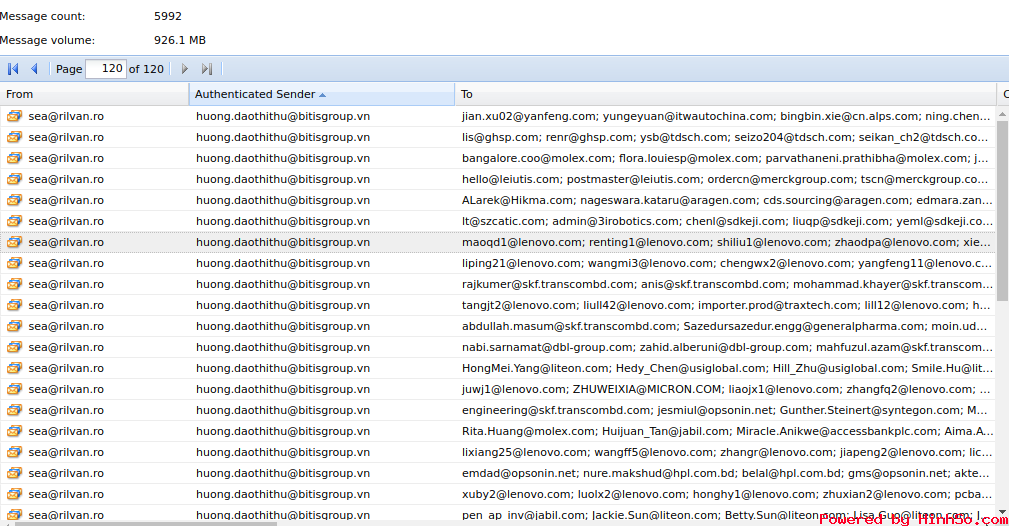This screenshot has height=526, width=1009.
Task: Select recipients starting hello@leiutis.com
Action: [726, 179]
